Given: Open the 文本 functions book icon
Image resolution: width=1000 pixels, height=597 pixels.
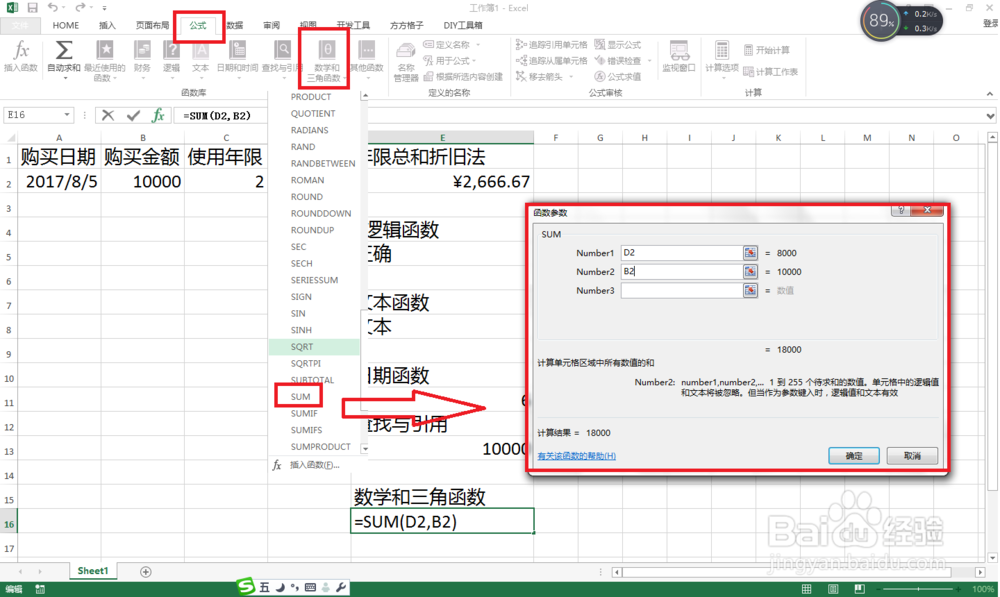Looking at the screenshot, I should [x=200, y=51].
